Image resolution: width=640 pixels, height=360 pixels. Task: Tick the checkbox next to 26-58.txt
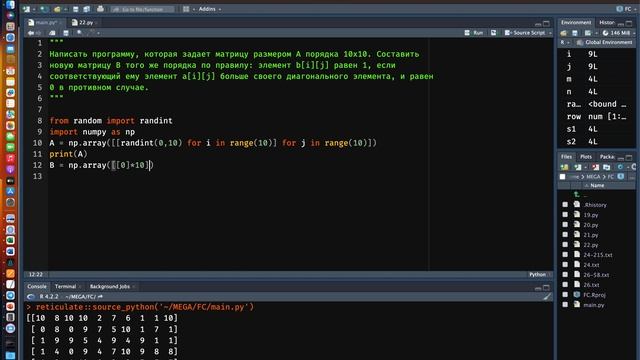tap(565, 275)
